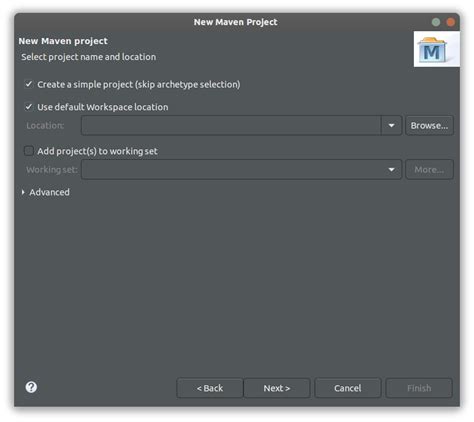This screenshot has height=422, width=474.
Task: Click the Browse... button
Action: (x=429, y=125)
